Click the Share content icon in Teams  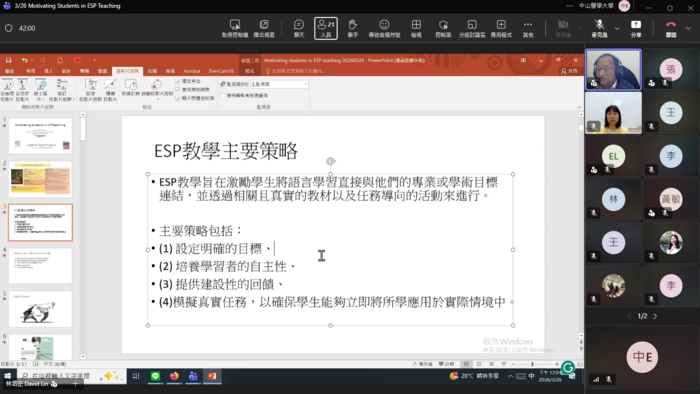click(636, 28)
